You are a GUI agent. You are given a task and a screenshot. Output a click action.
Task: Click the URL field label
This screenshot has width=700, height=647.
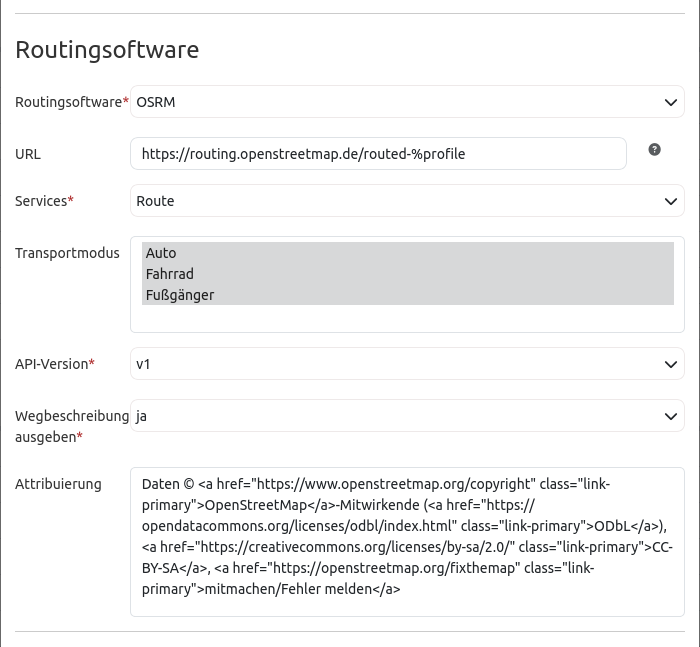coord(28,154)
